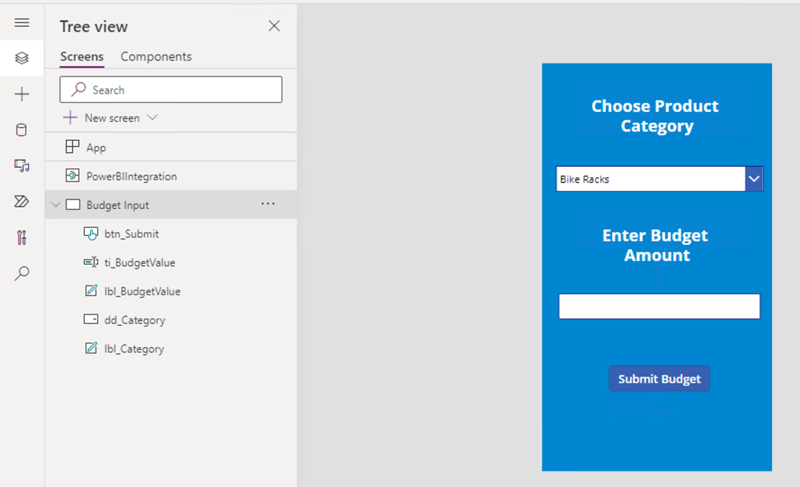Collapse the Budget Input screen node
The image size is (800, 487).
point(55,205)
